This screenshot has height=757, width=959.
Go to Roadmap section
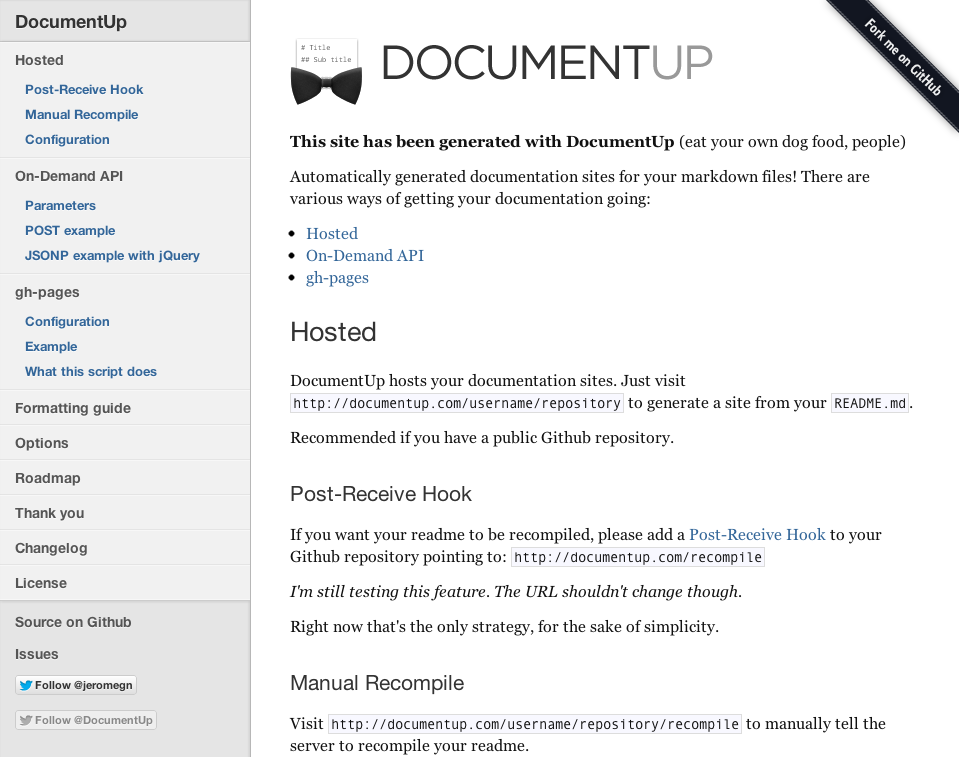pos(48,478)
